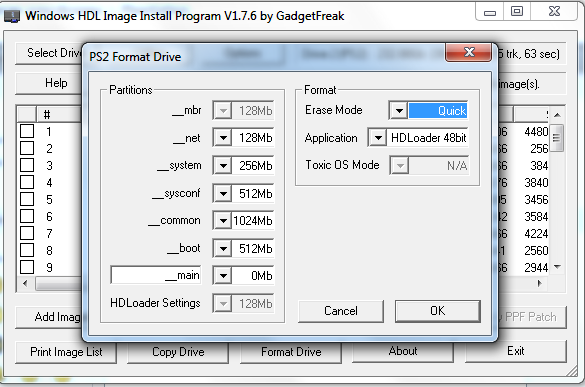Viewport: 585px width, 387px height.
Task: Tick the checkbox for image row 1
Action: (27, 131)
